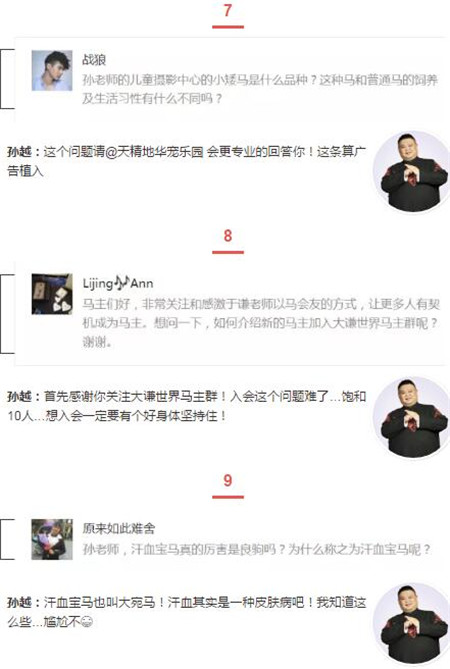
Task: Click the question about 汗血宝马
Action: [x=257, y=549]
